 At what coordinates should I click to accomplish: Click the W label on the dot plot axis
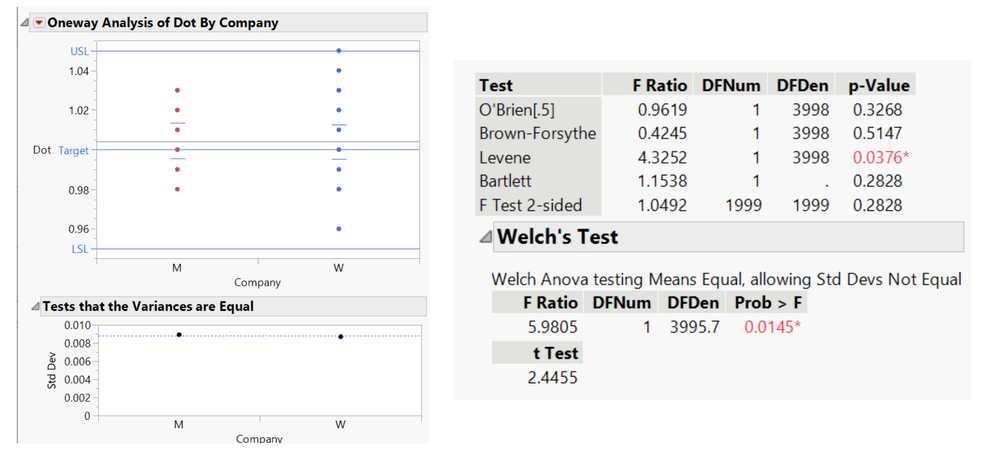point(339,268)
